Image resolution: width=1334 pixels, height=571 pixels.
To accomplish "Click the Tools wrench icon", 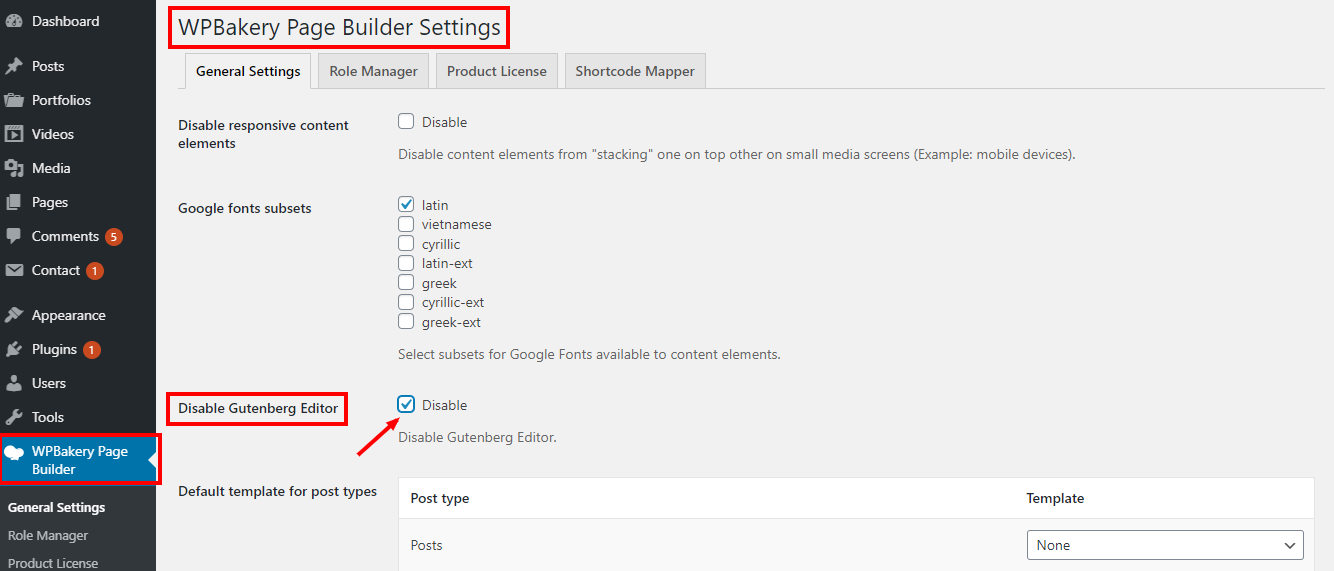I will click(14, 417).
